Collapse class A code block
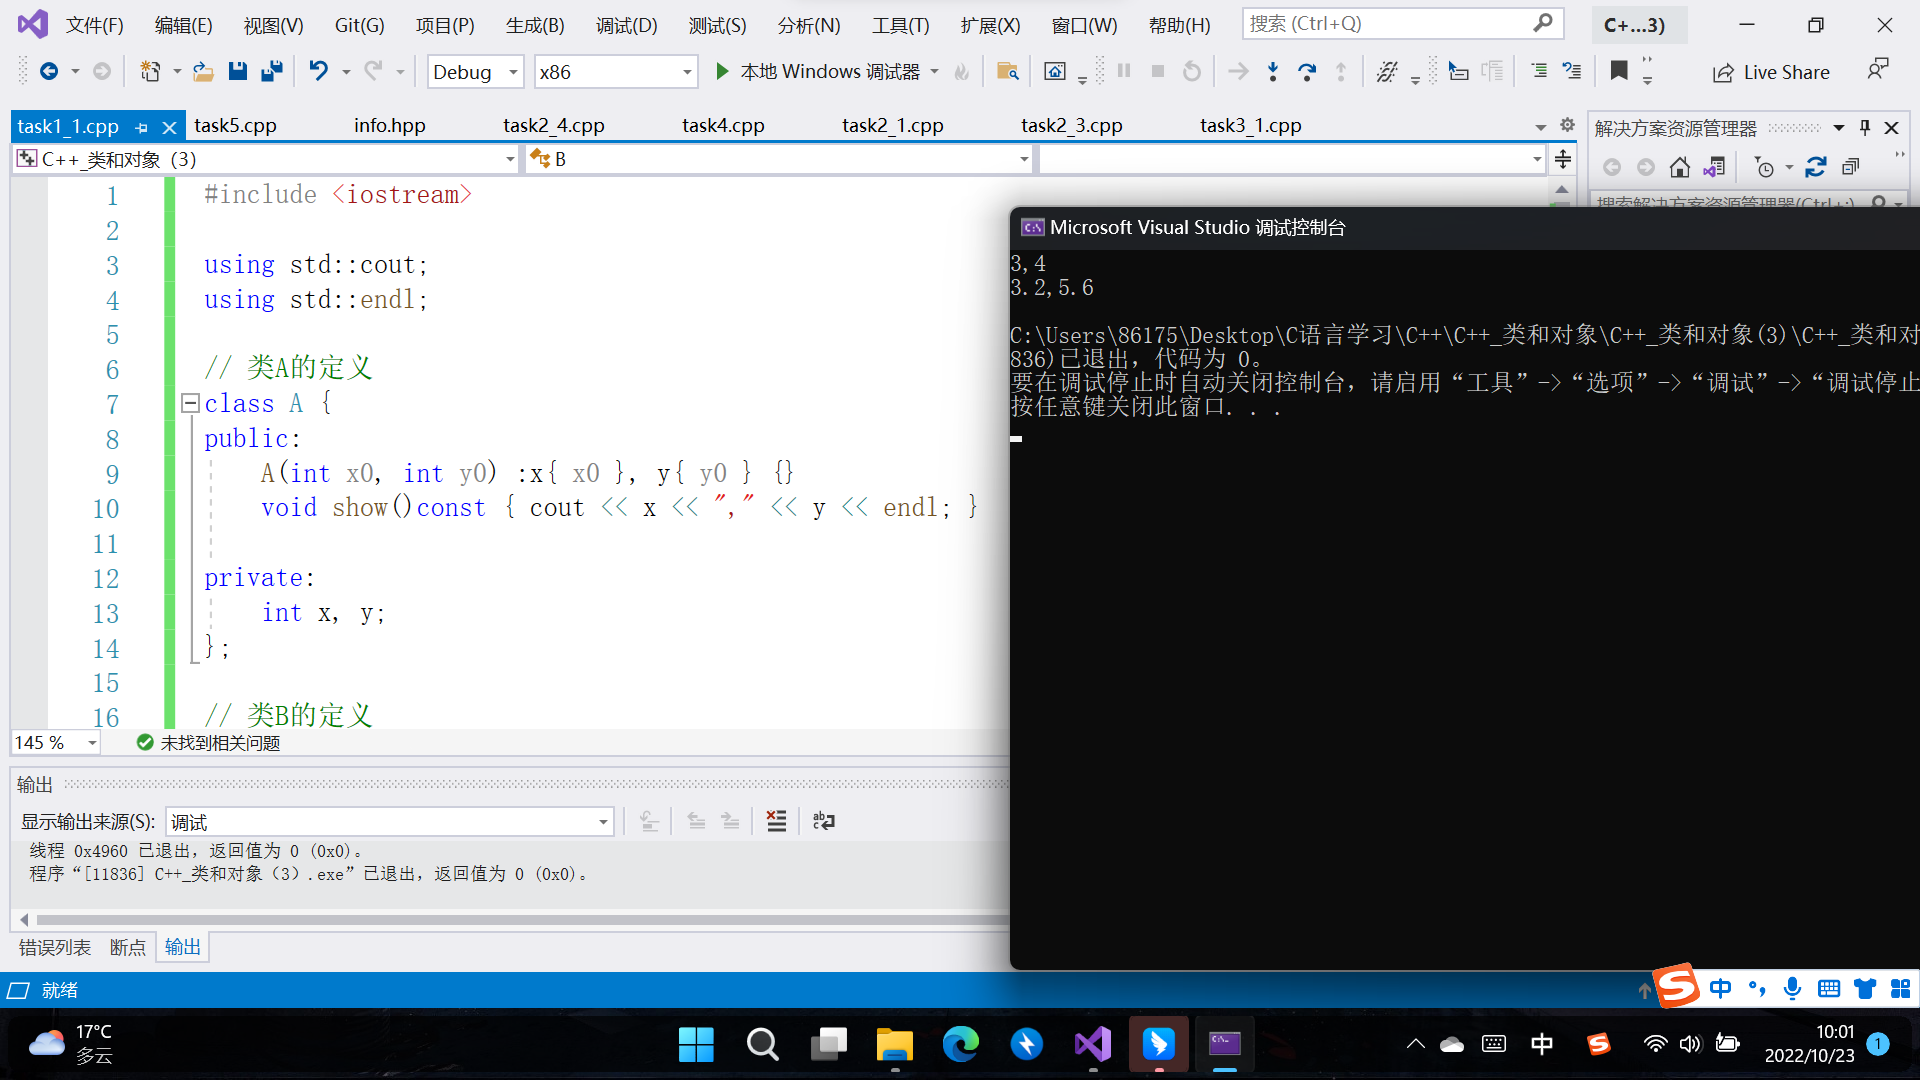Viewport: 1920px width, 1080px height. point(190,403)
